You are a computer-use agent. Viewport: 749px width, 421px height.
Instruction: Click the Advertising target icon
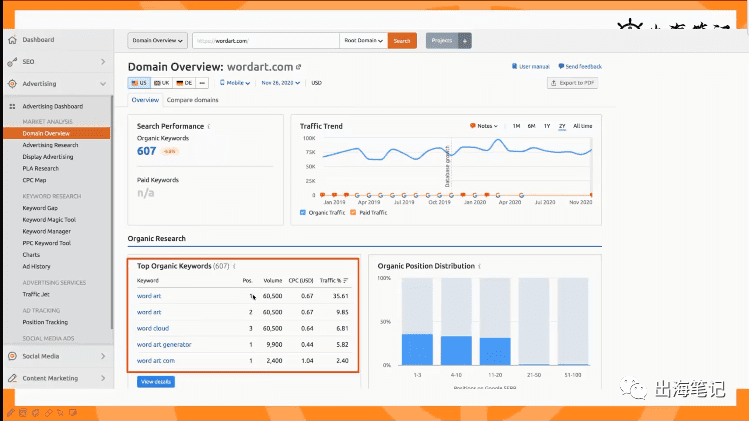[x=12, y=84]
